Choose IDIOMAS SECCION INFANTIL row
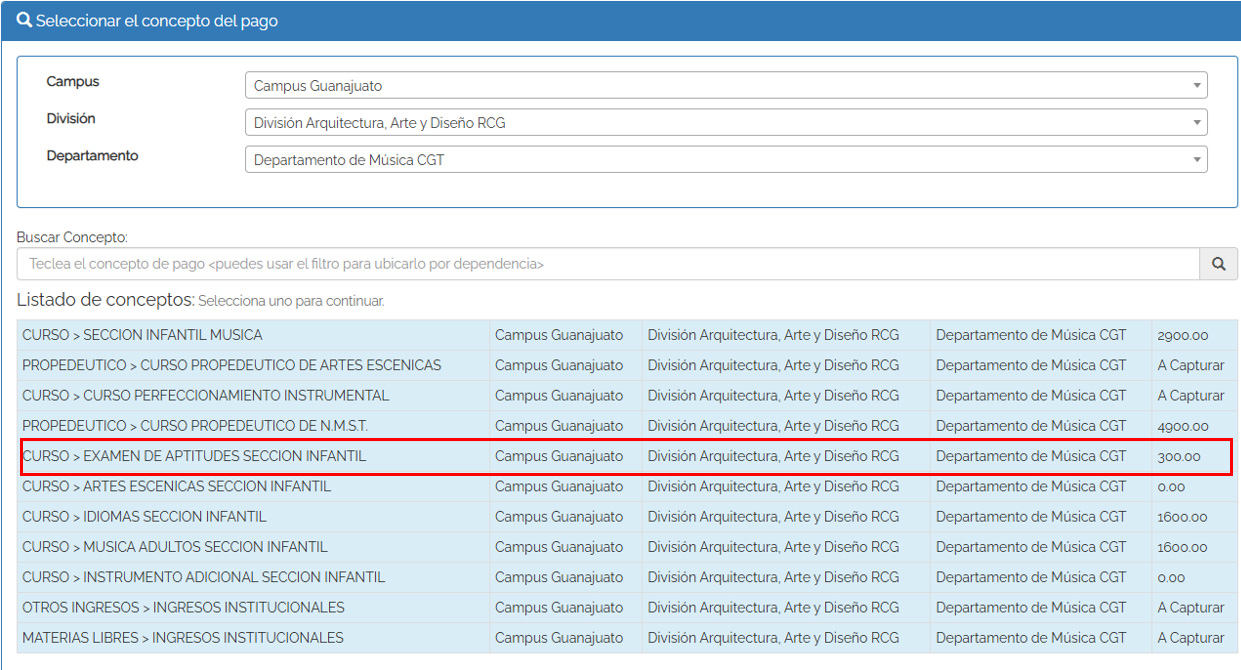The image size is (1241, 670). pyautogui.click(x=144, y=517)
